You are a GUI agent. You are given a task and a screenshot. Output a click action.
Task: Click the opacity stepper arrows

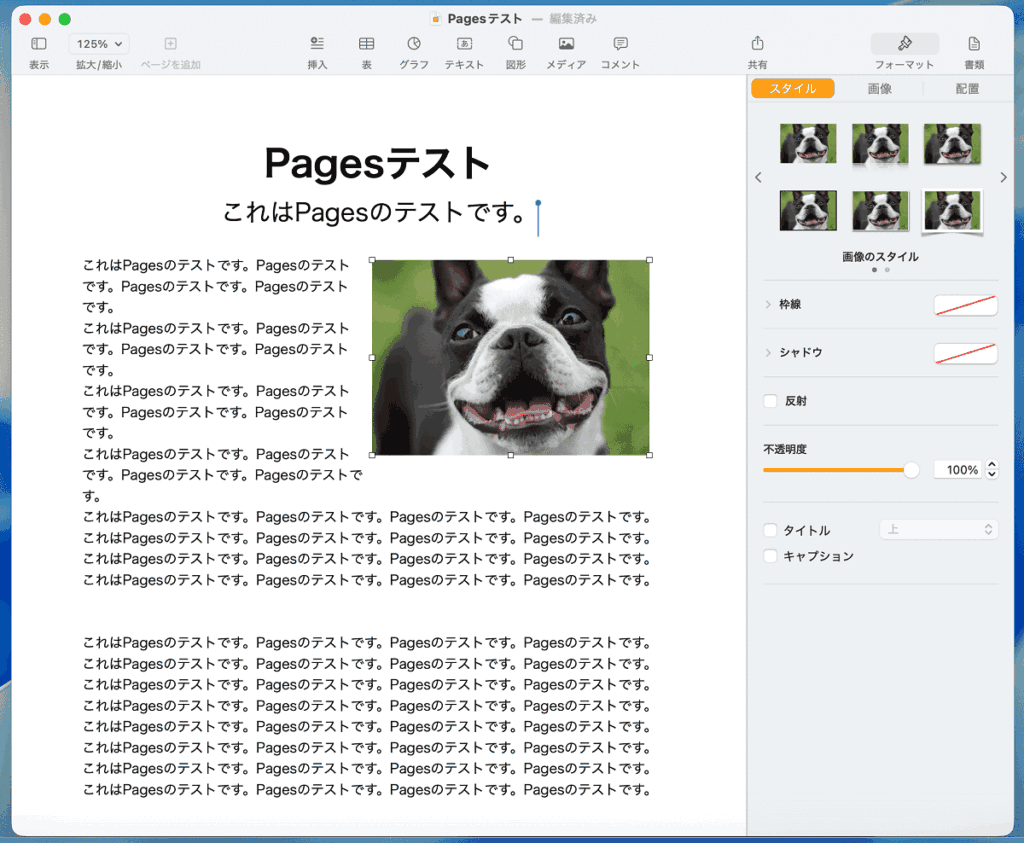(x=992, y=469)
